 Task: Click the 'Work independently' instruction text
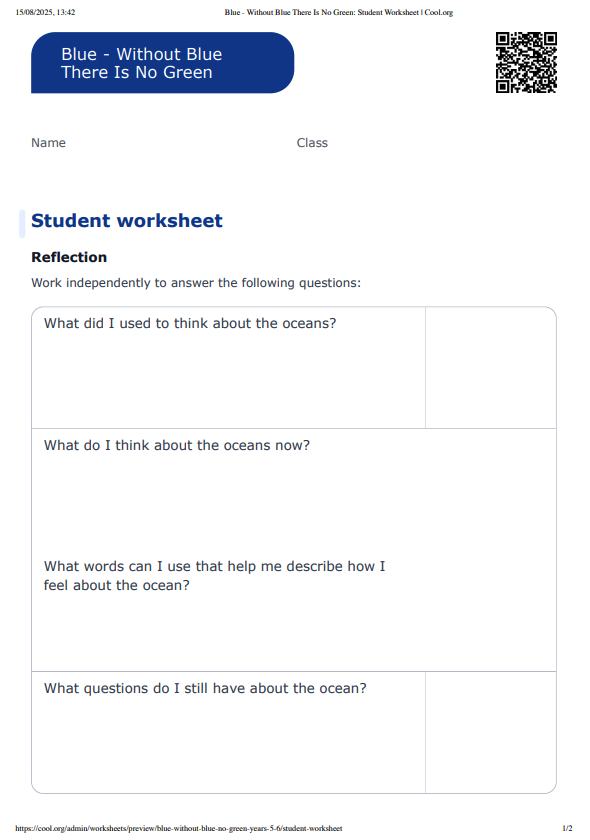point(196,283)
